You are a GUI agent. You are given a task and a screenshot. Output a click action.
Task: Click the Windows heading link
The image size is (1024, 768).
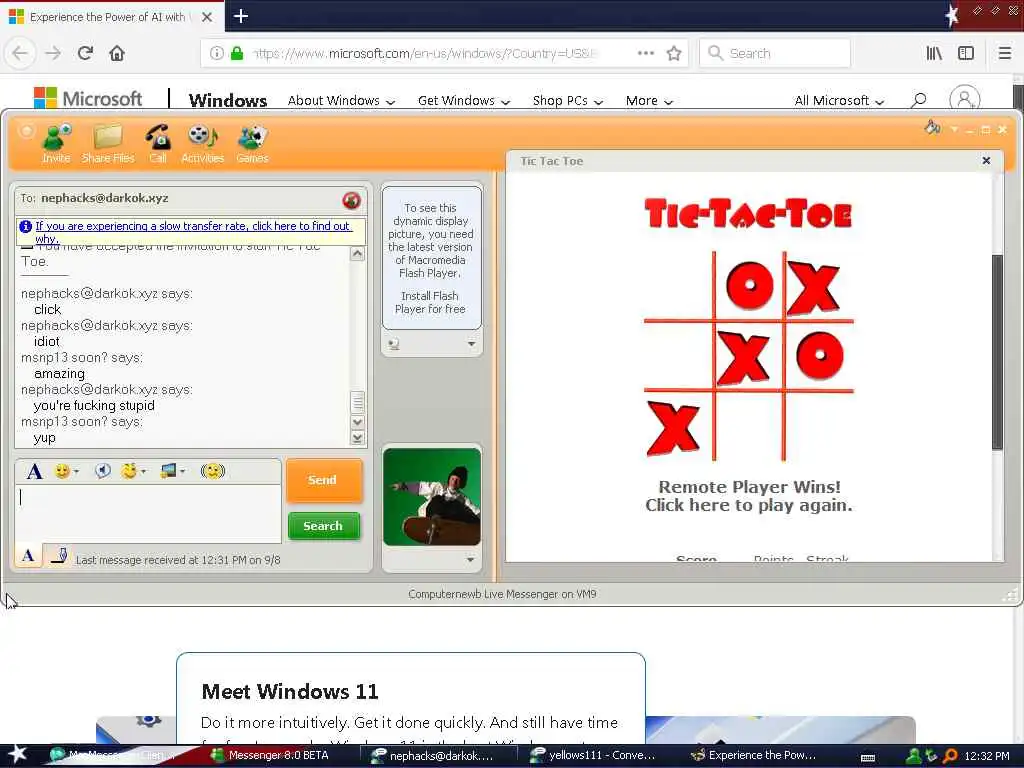tap(228, 101)
